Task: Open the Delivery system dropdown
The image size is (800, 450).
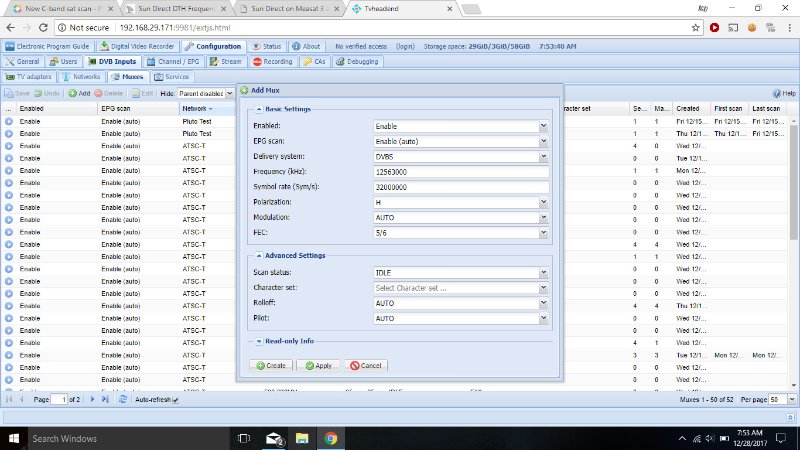Action: click(543, 157)
